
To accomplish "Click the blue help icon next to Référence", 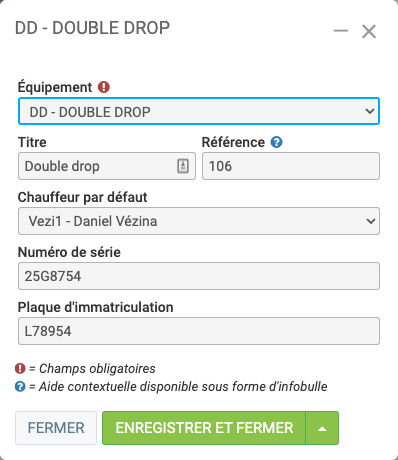I will (276, 142).
